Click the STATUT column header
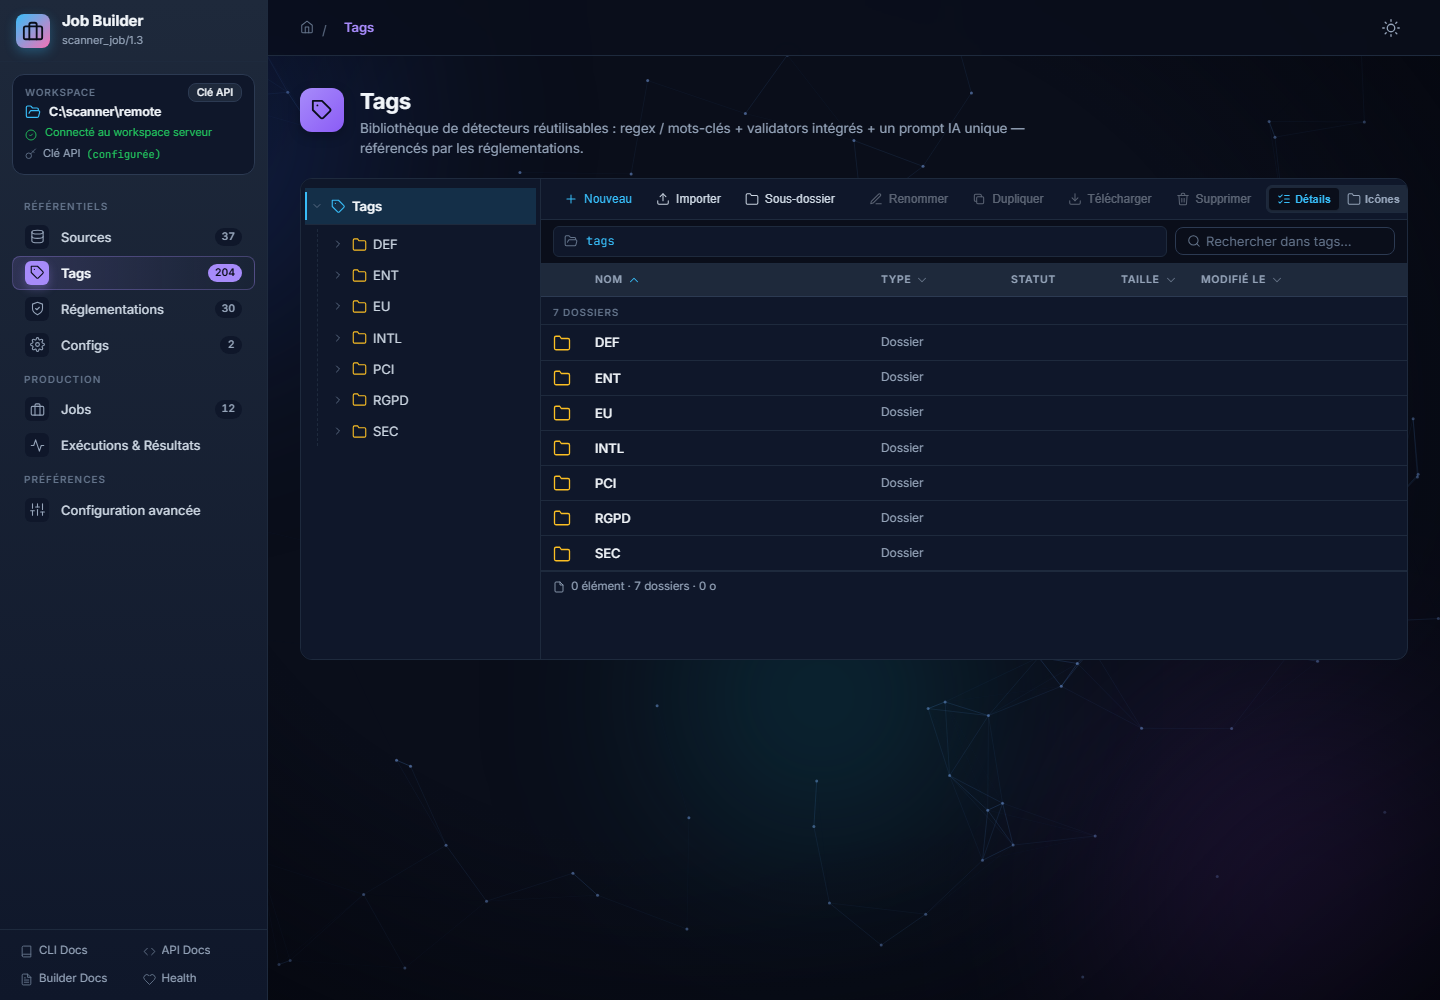This screenshot has width=1440, height=1000. (x=1033, y=279)
